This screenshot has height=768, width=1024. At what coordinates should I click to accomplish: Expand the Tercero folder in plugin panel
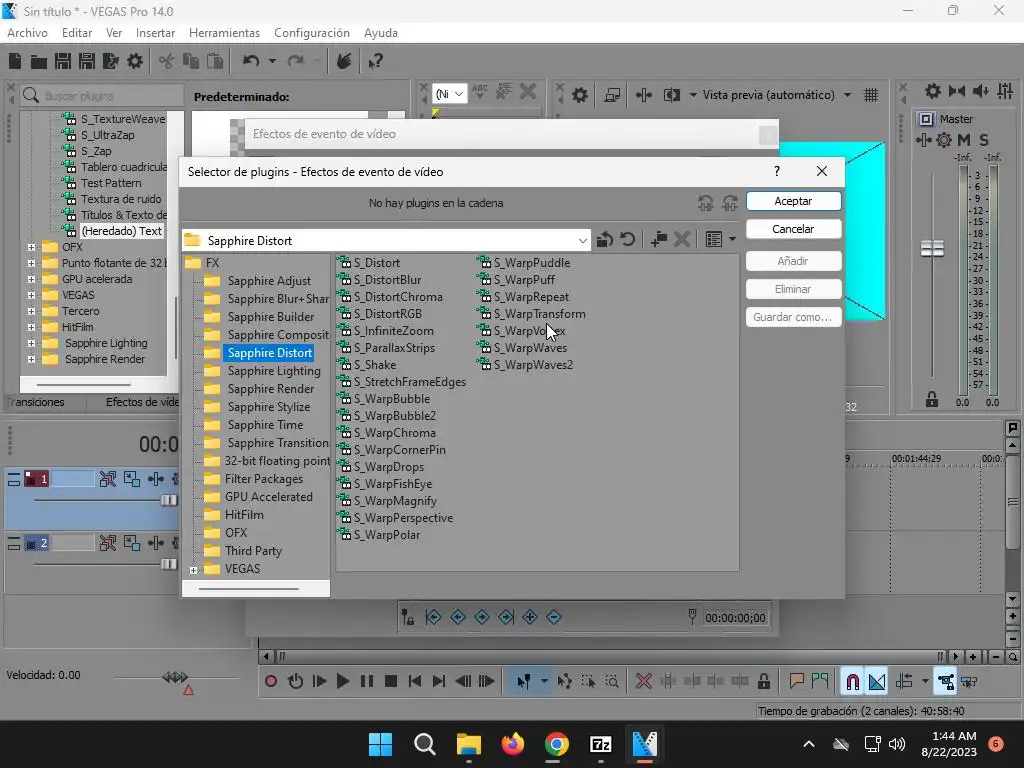pos(31,311)
